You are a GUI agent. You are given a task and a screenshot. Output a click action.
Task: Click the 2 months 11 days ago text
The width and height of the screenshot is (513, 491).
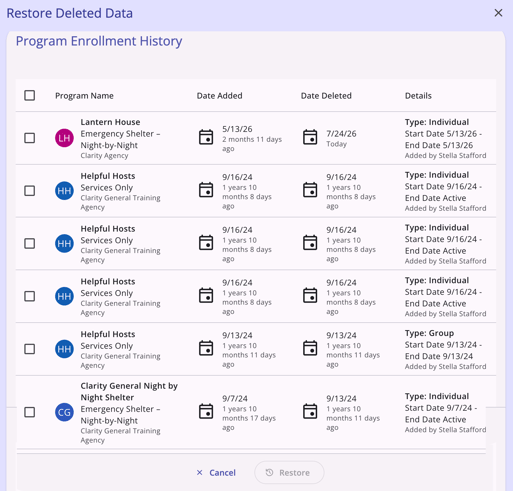[252, 144]
